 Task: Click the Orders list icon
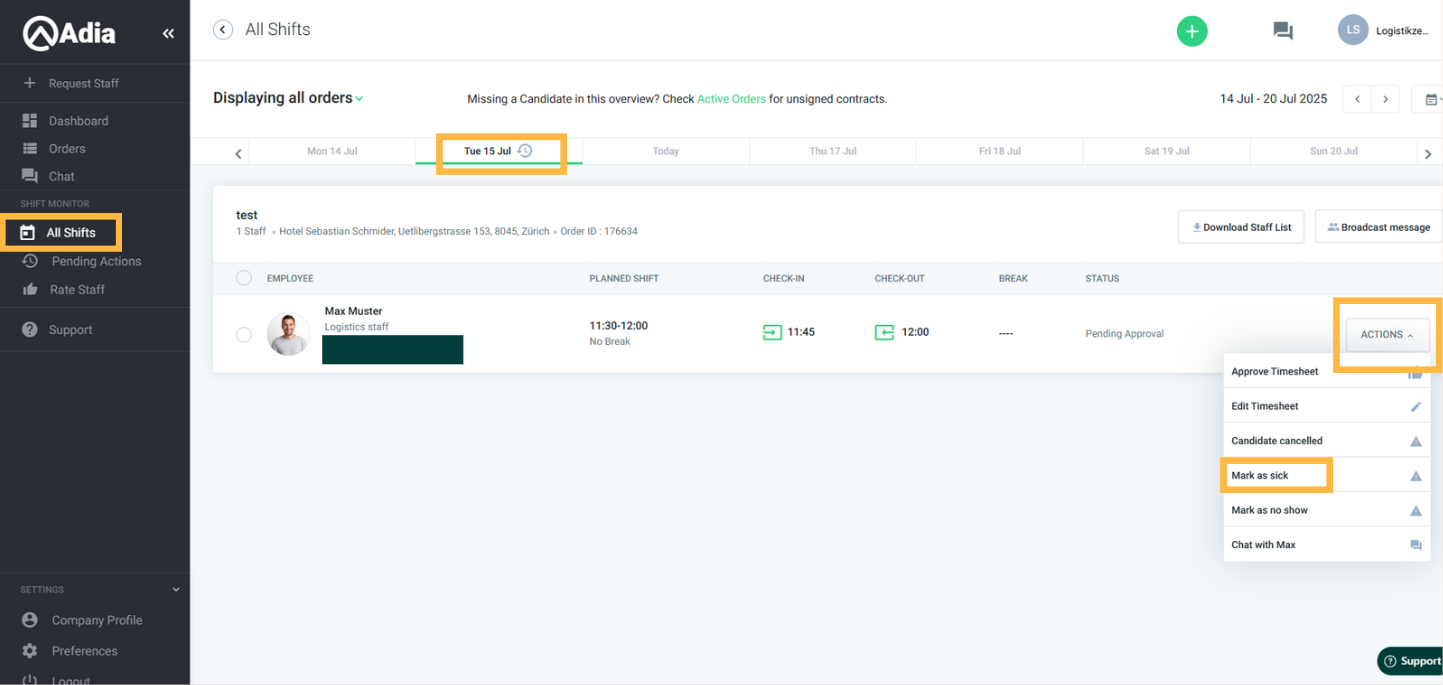[x=30, y=148]
